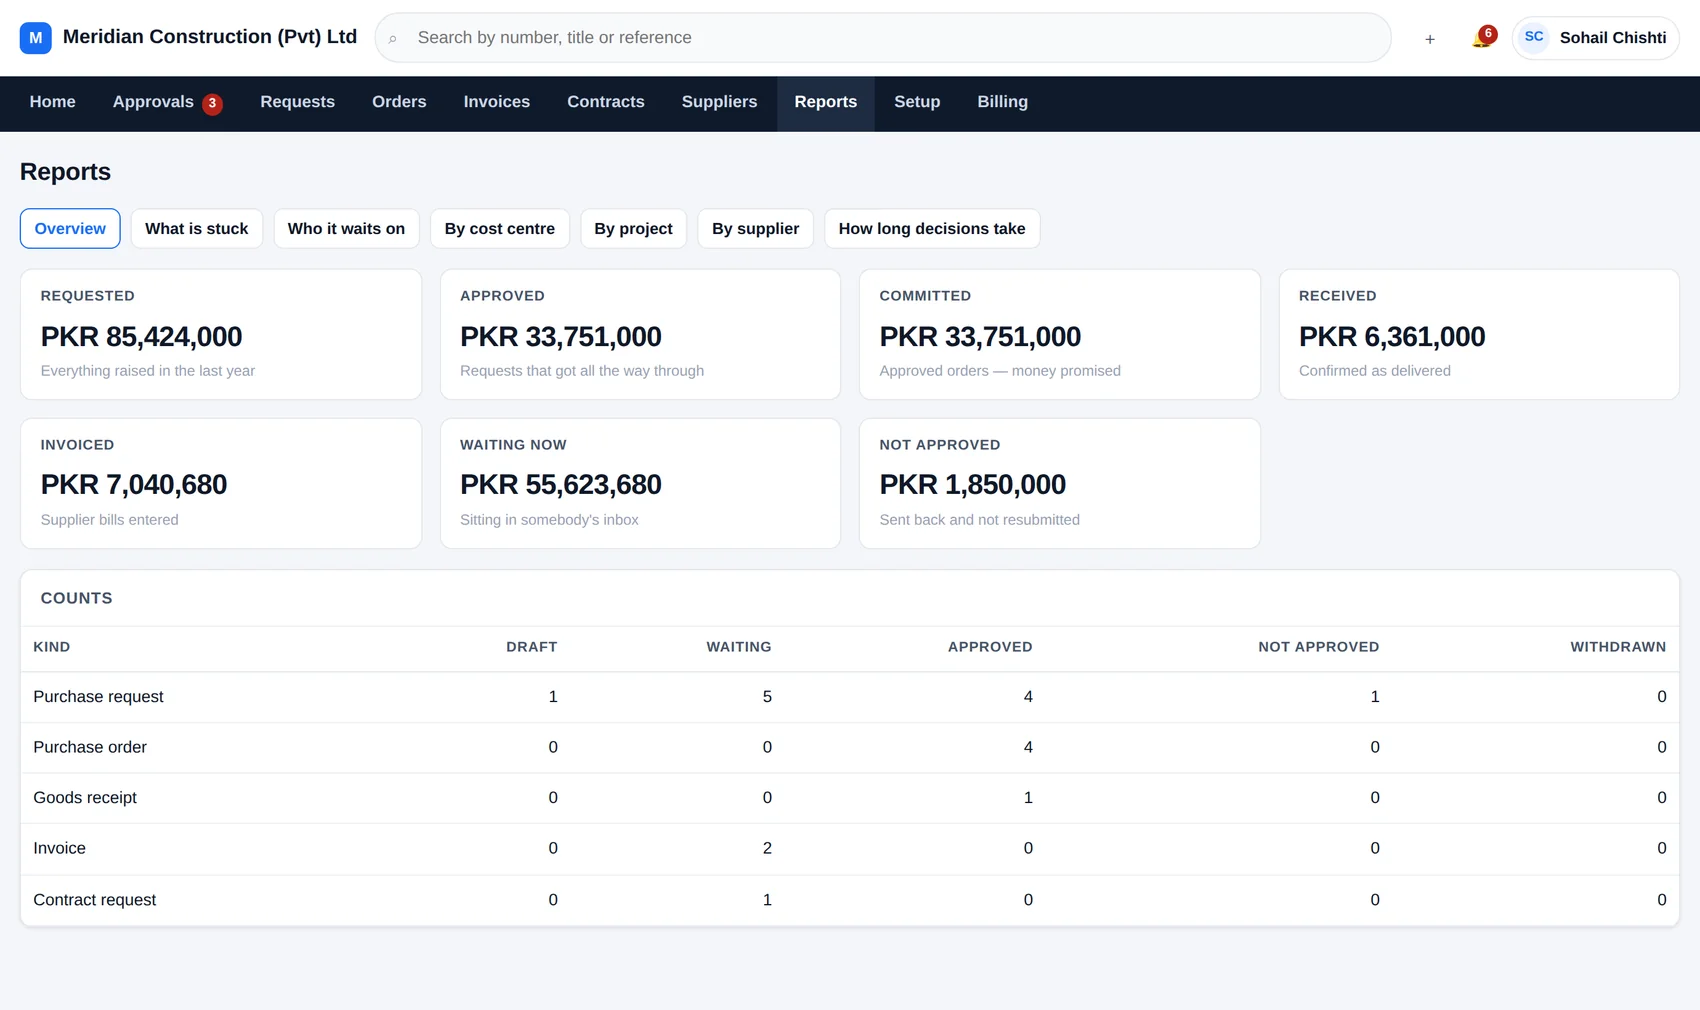Click the Received PKR 6,361,000 card

pyautogui.click(x=1479, y=334)
